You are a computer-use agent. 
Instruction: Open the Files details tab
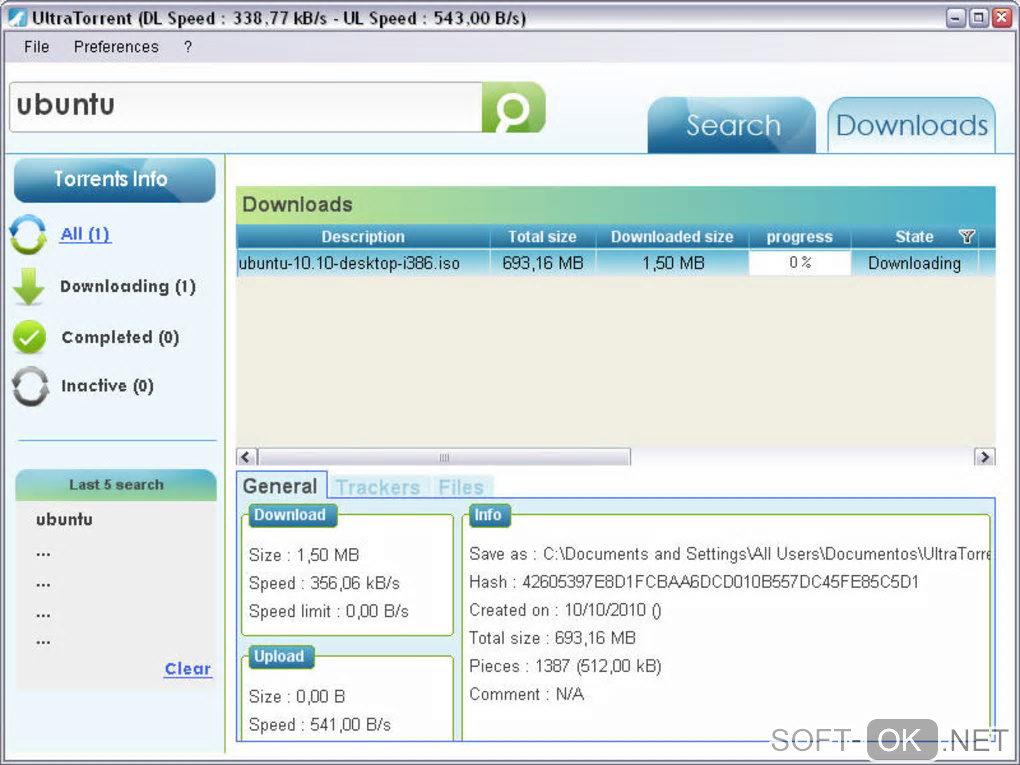(461, 487)
